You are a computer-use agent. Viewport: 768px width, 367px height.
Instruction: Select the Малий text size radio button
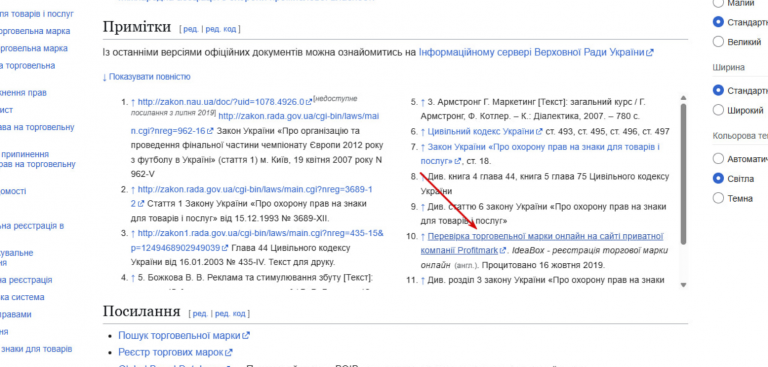tap(718, 3)
